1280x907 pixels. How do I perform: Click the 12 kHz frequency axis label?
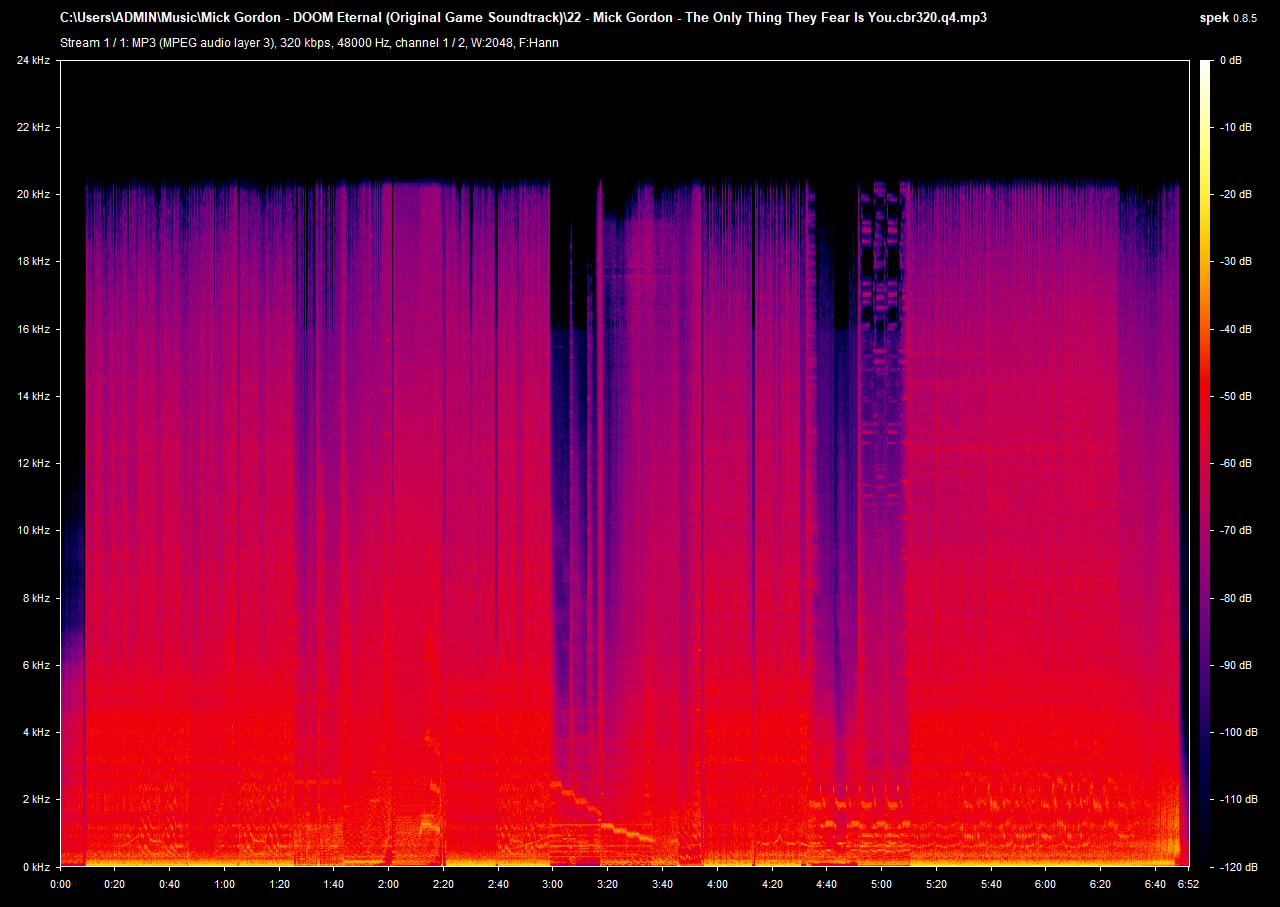pyautogui.click(x=33, y=463)
